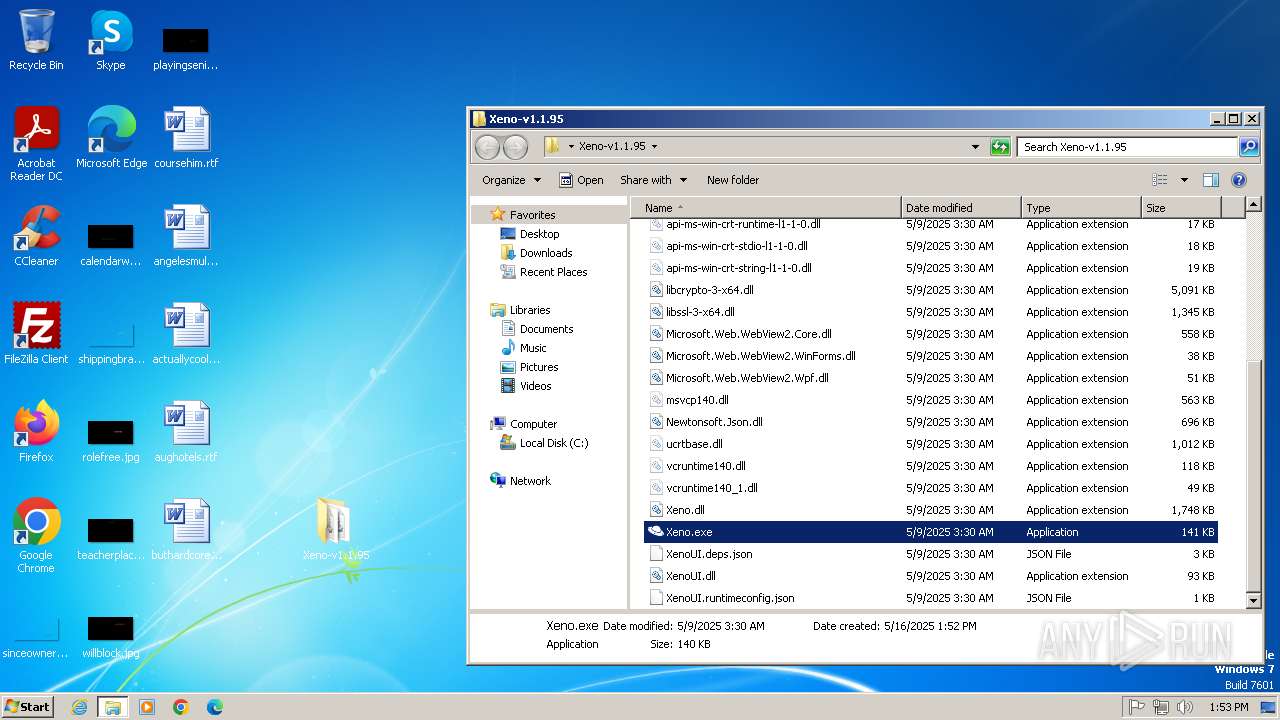Viewport: 1280px width, 720px height.
Task: Open the Google Chrome desktop shortcut
Action: pos(36,536)
